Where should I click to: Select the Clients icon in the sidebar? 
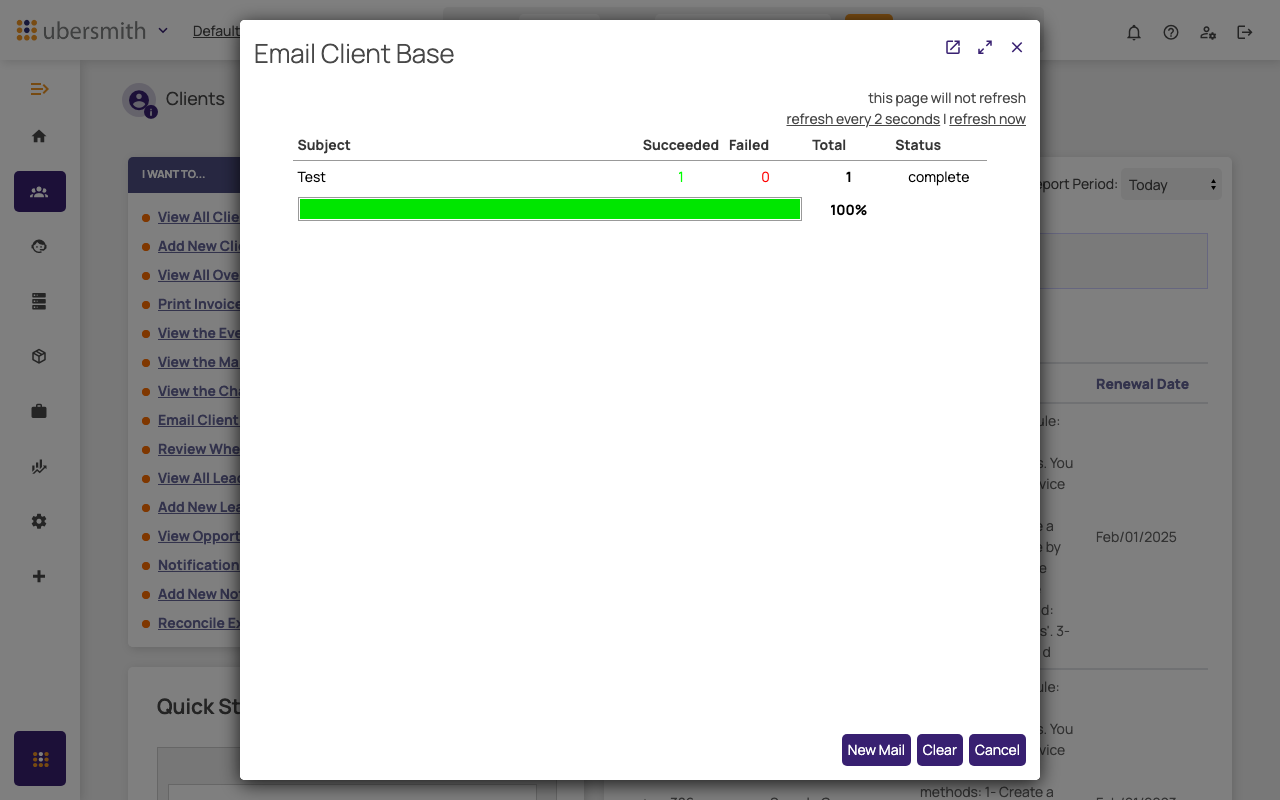pos(40,191)
